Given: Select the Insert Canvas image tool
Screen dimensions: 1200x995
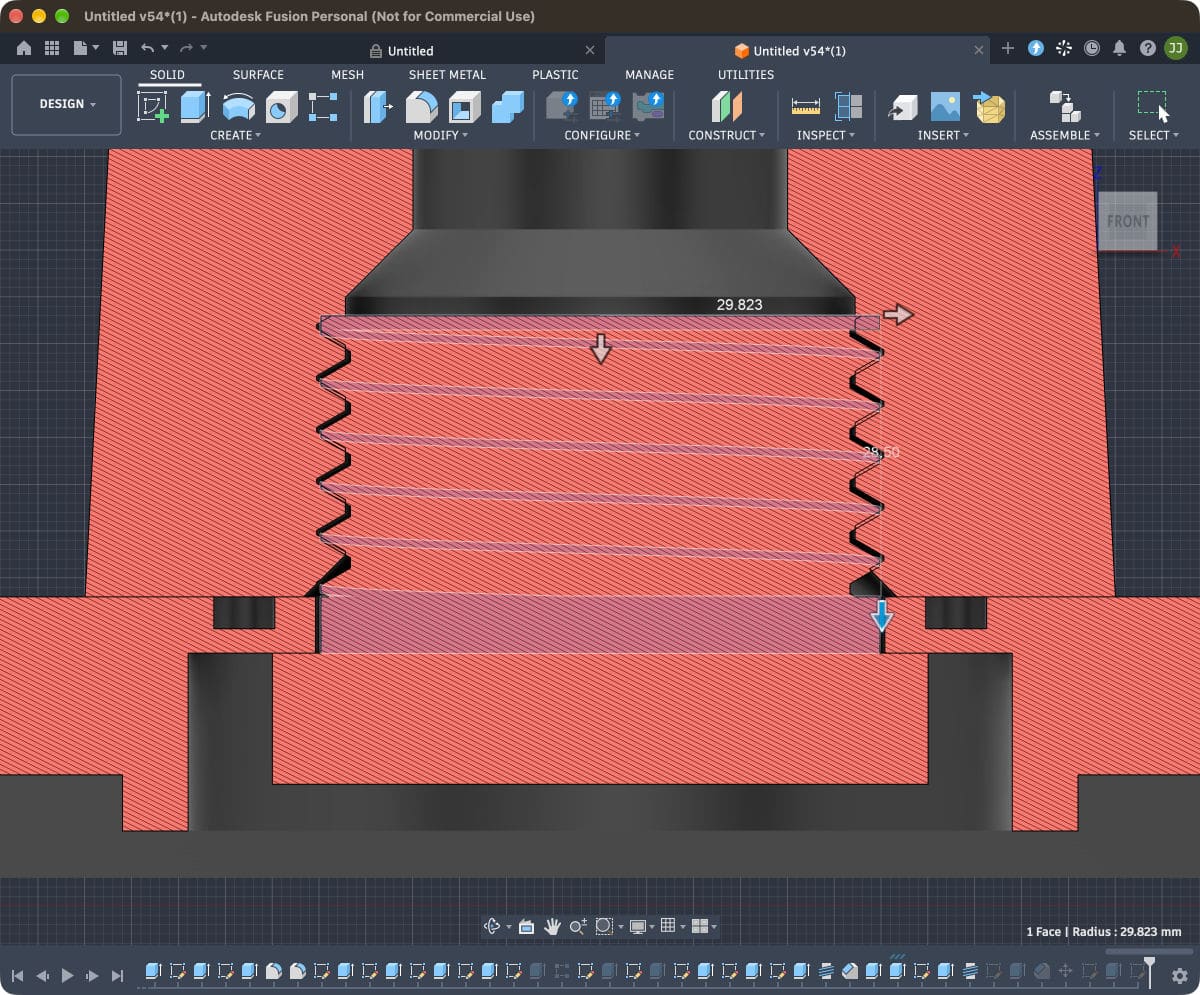Looking at the screenshot, I should [945, 106].
